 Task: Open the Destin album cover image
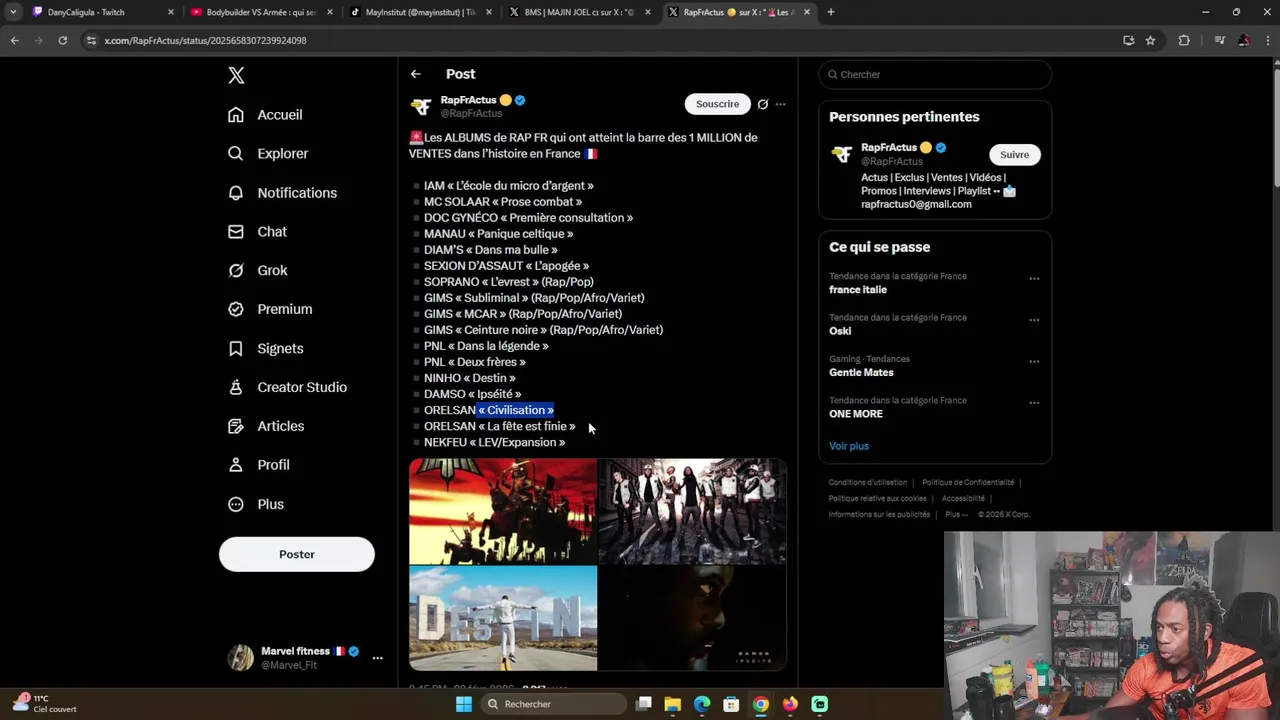(x=503, y=618)
